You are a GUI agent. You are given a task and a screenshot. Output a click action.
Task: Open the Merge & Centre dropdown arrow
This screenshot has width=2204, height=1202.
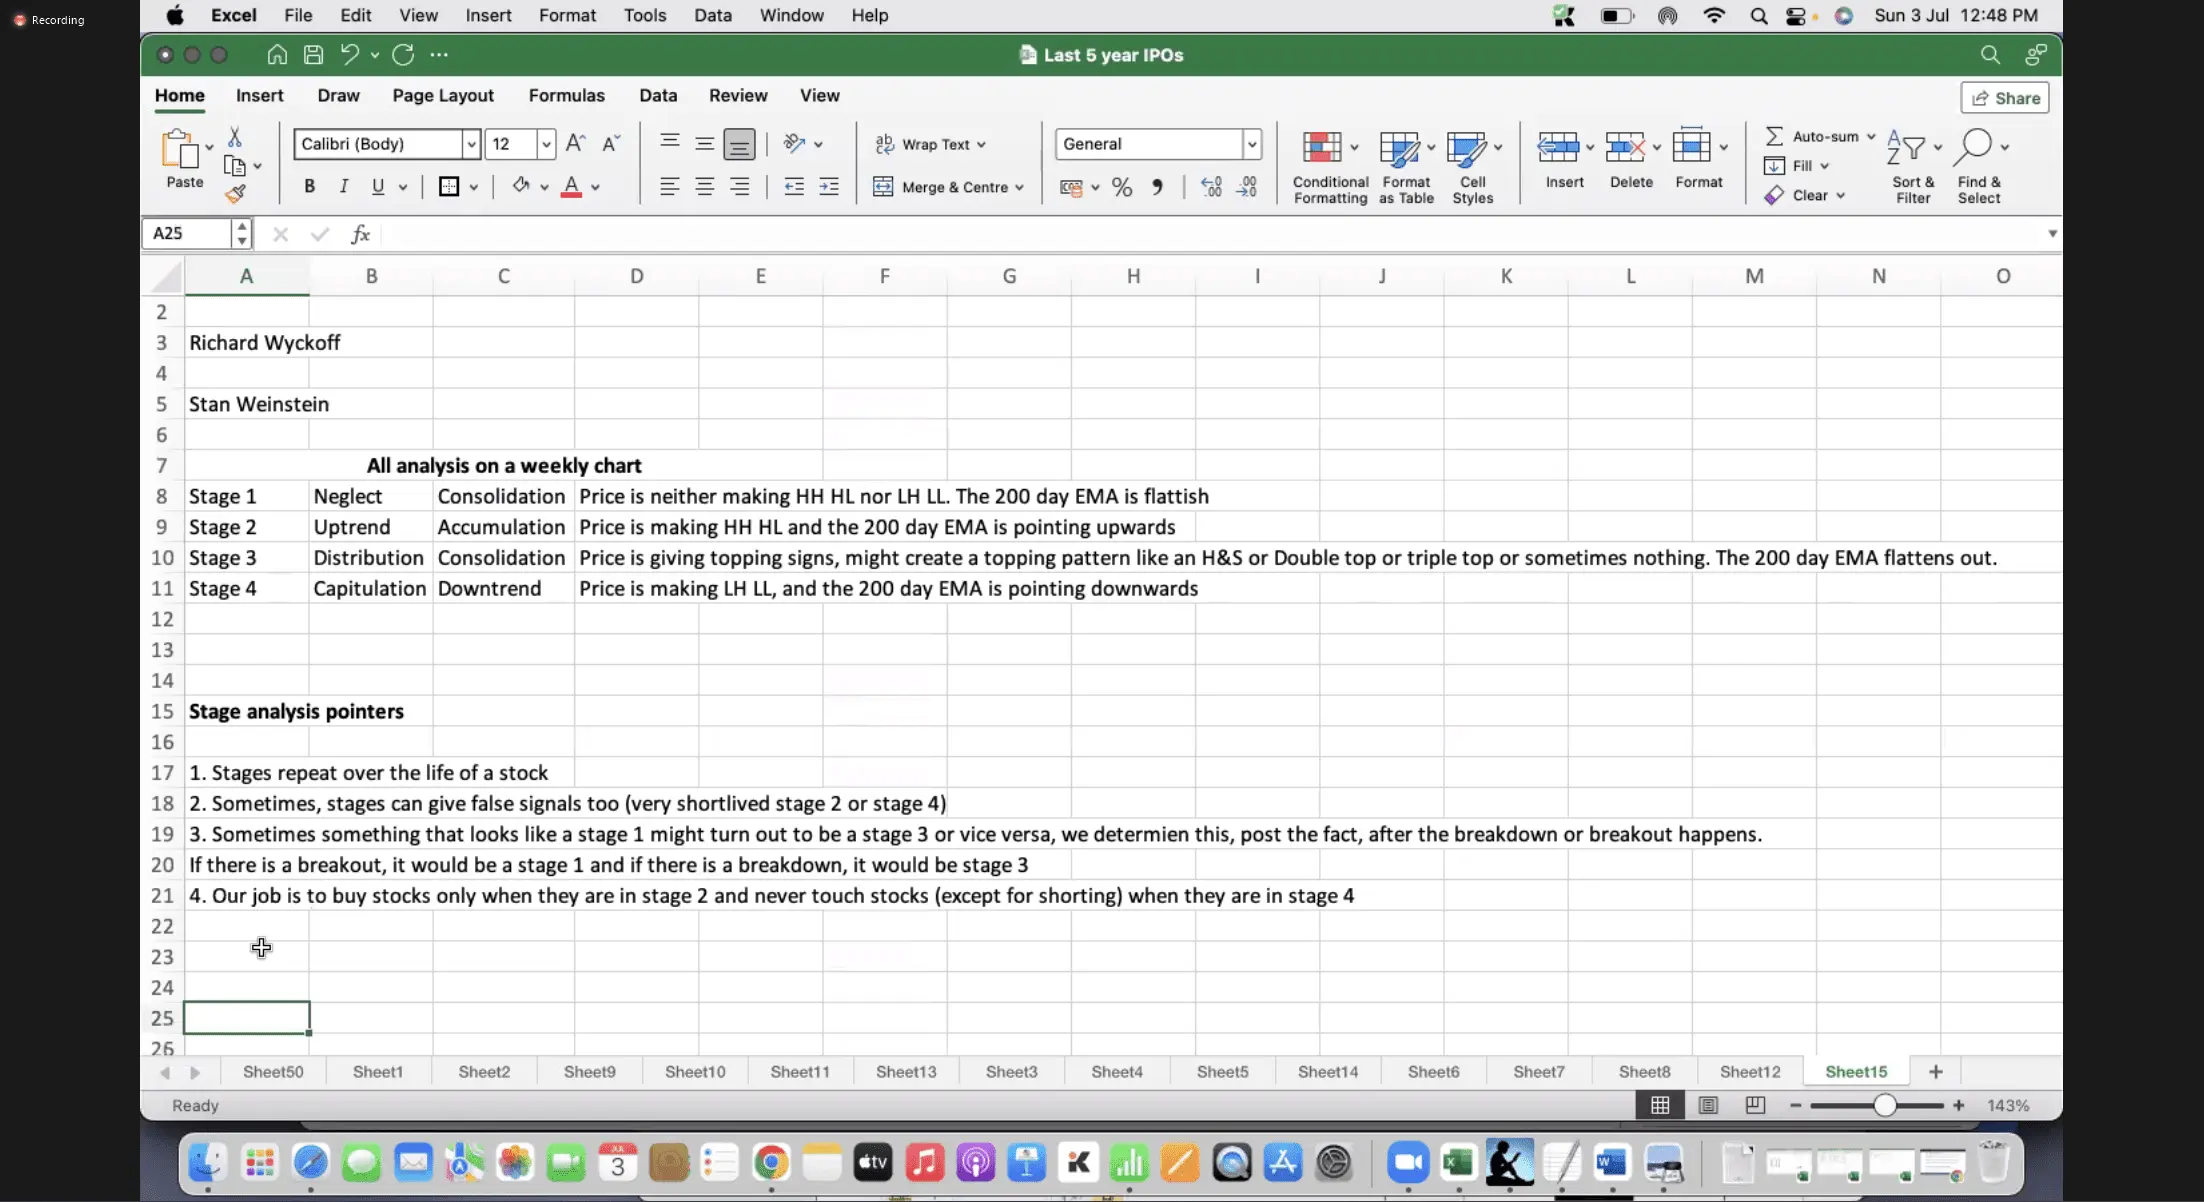point(1019,187)
